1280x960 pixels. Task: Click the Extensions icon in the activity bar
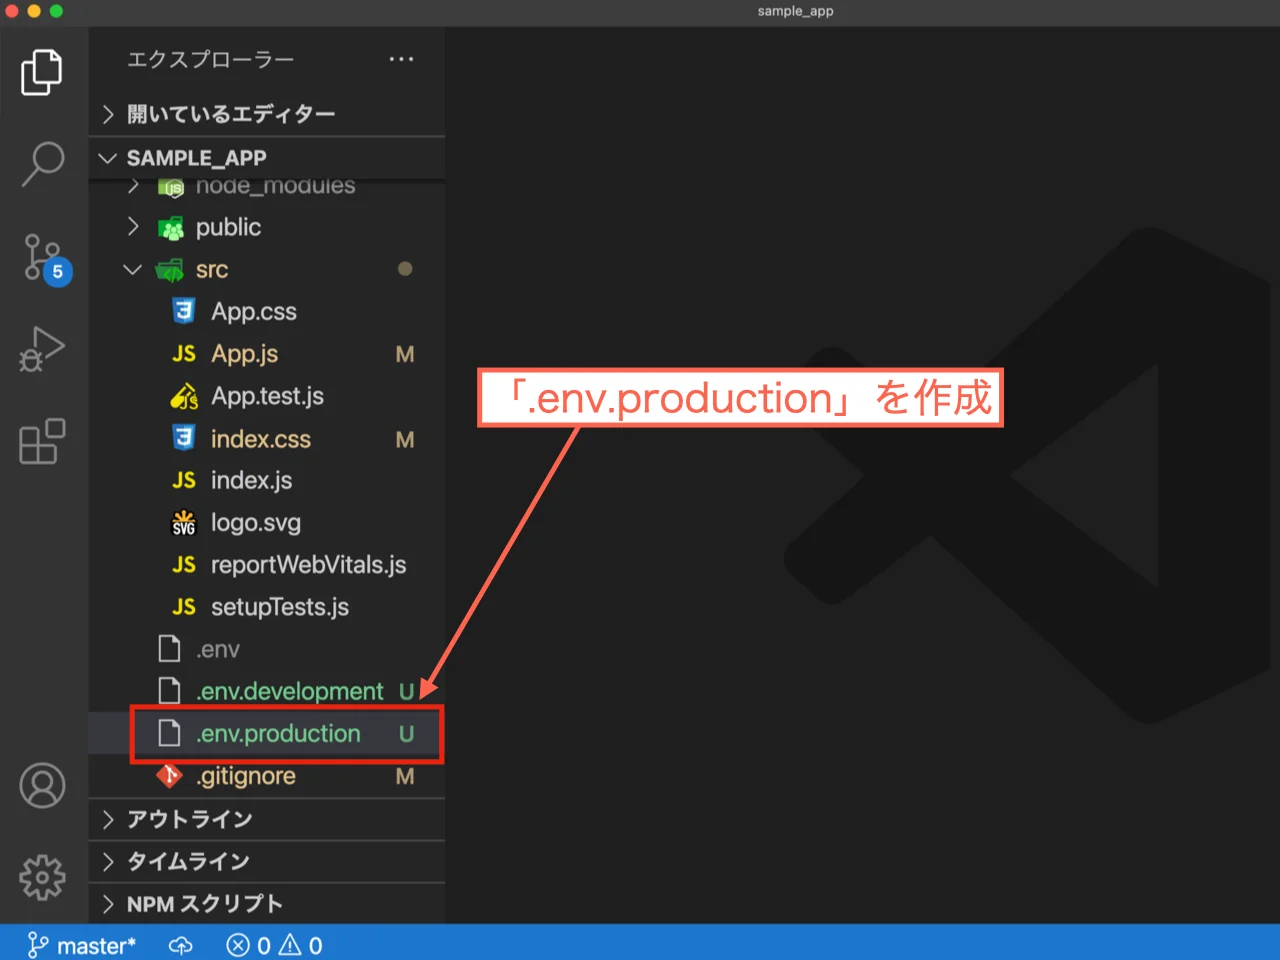click(x=41, y=441)
